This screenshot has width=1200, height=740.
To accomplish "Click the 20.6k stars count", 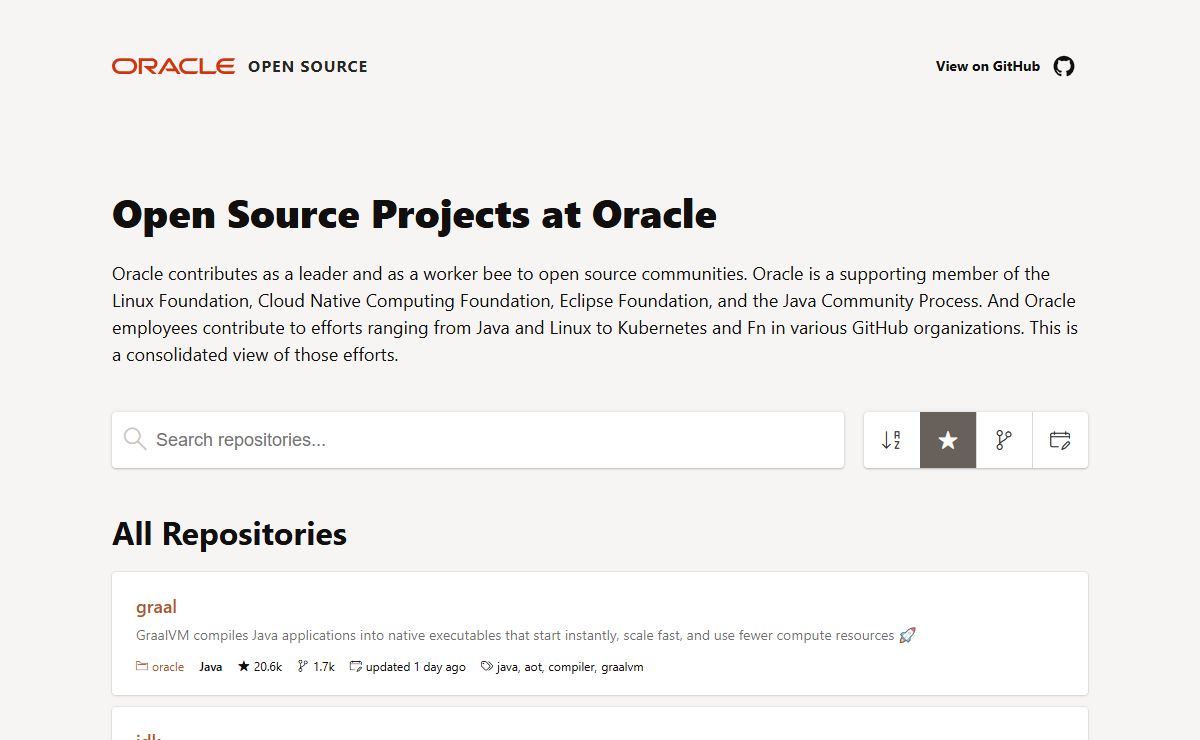I will 268,667.
